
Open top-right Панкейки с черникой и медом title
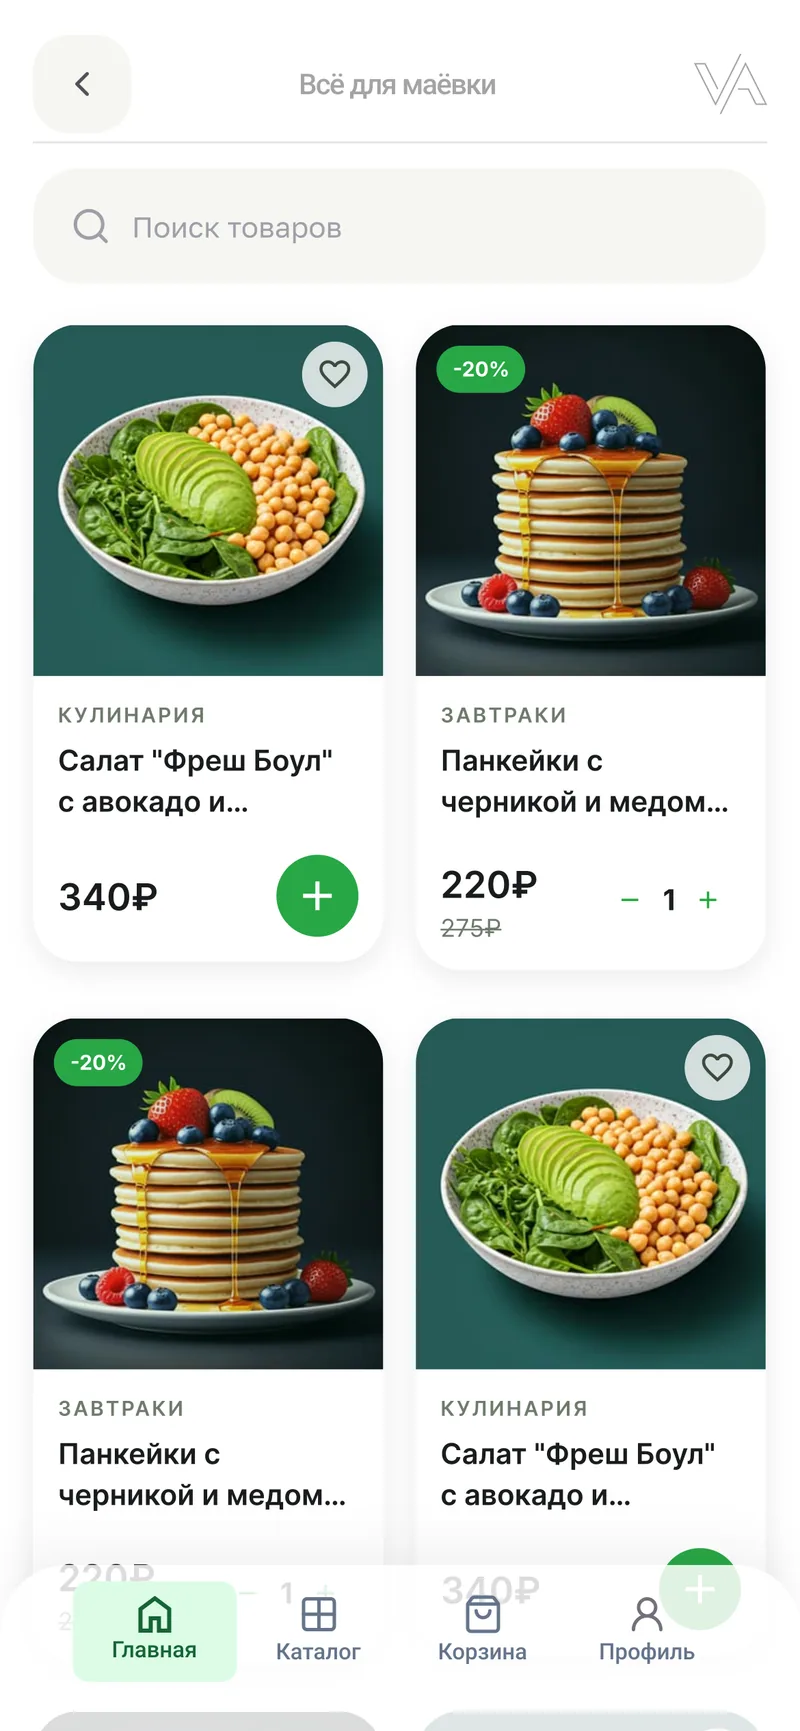click(x=584, y=781)
